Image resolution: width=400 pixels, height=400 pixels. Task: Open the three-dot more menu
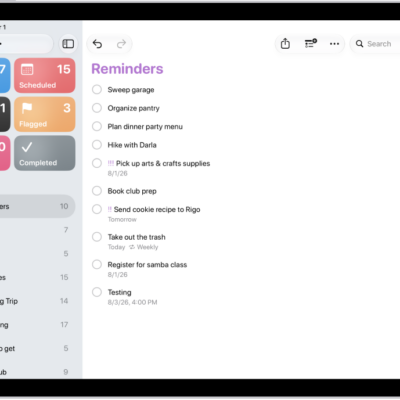pyautogui.click(x=334, y=44)
